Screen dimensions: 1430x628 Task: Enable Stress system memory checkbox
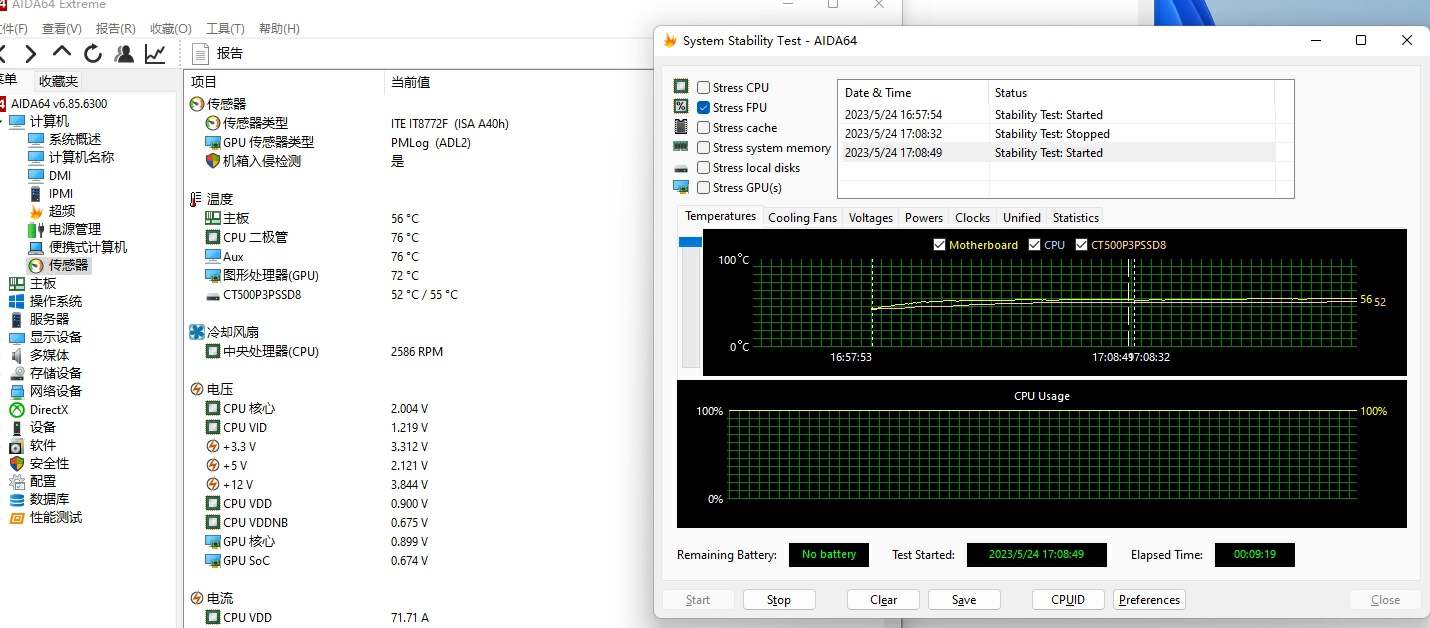tap(704, 148)
